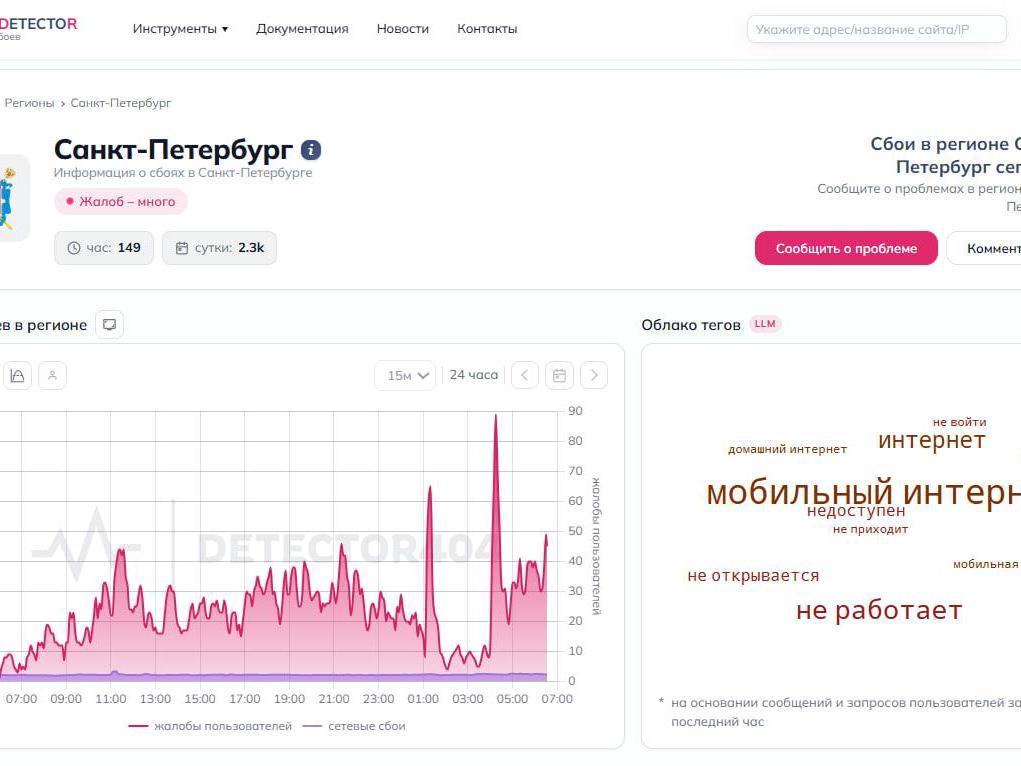
Task: Toggle сетевые сбои legend series
Action: [354, 726]
